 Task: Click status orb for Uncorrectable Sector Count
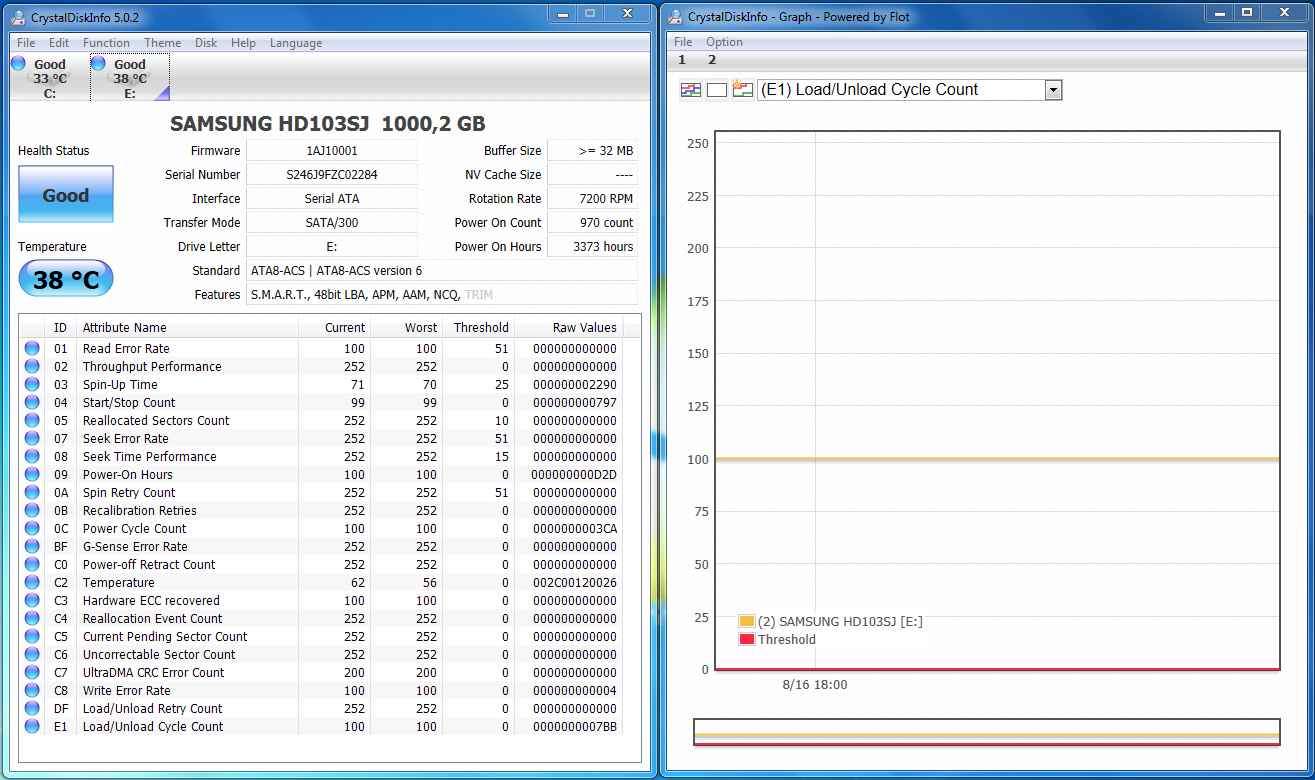32,655
